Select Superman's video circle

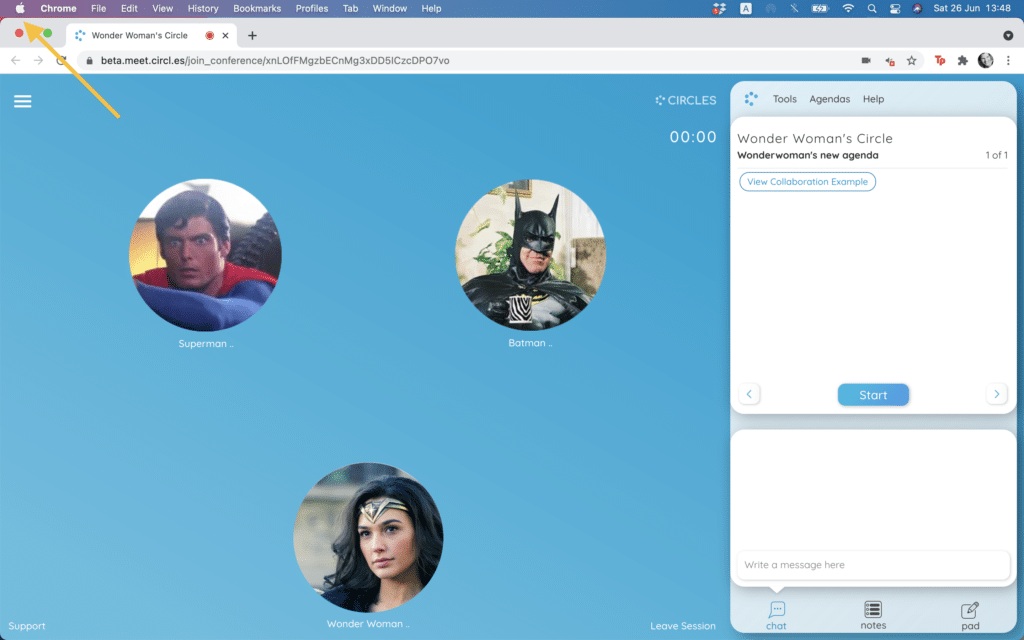pyautogui.click(x=205, y=255)
